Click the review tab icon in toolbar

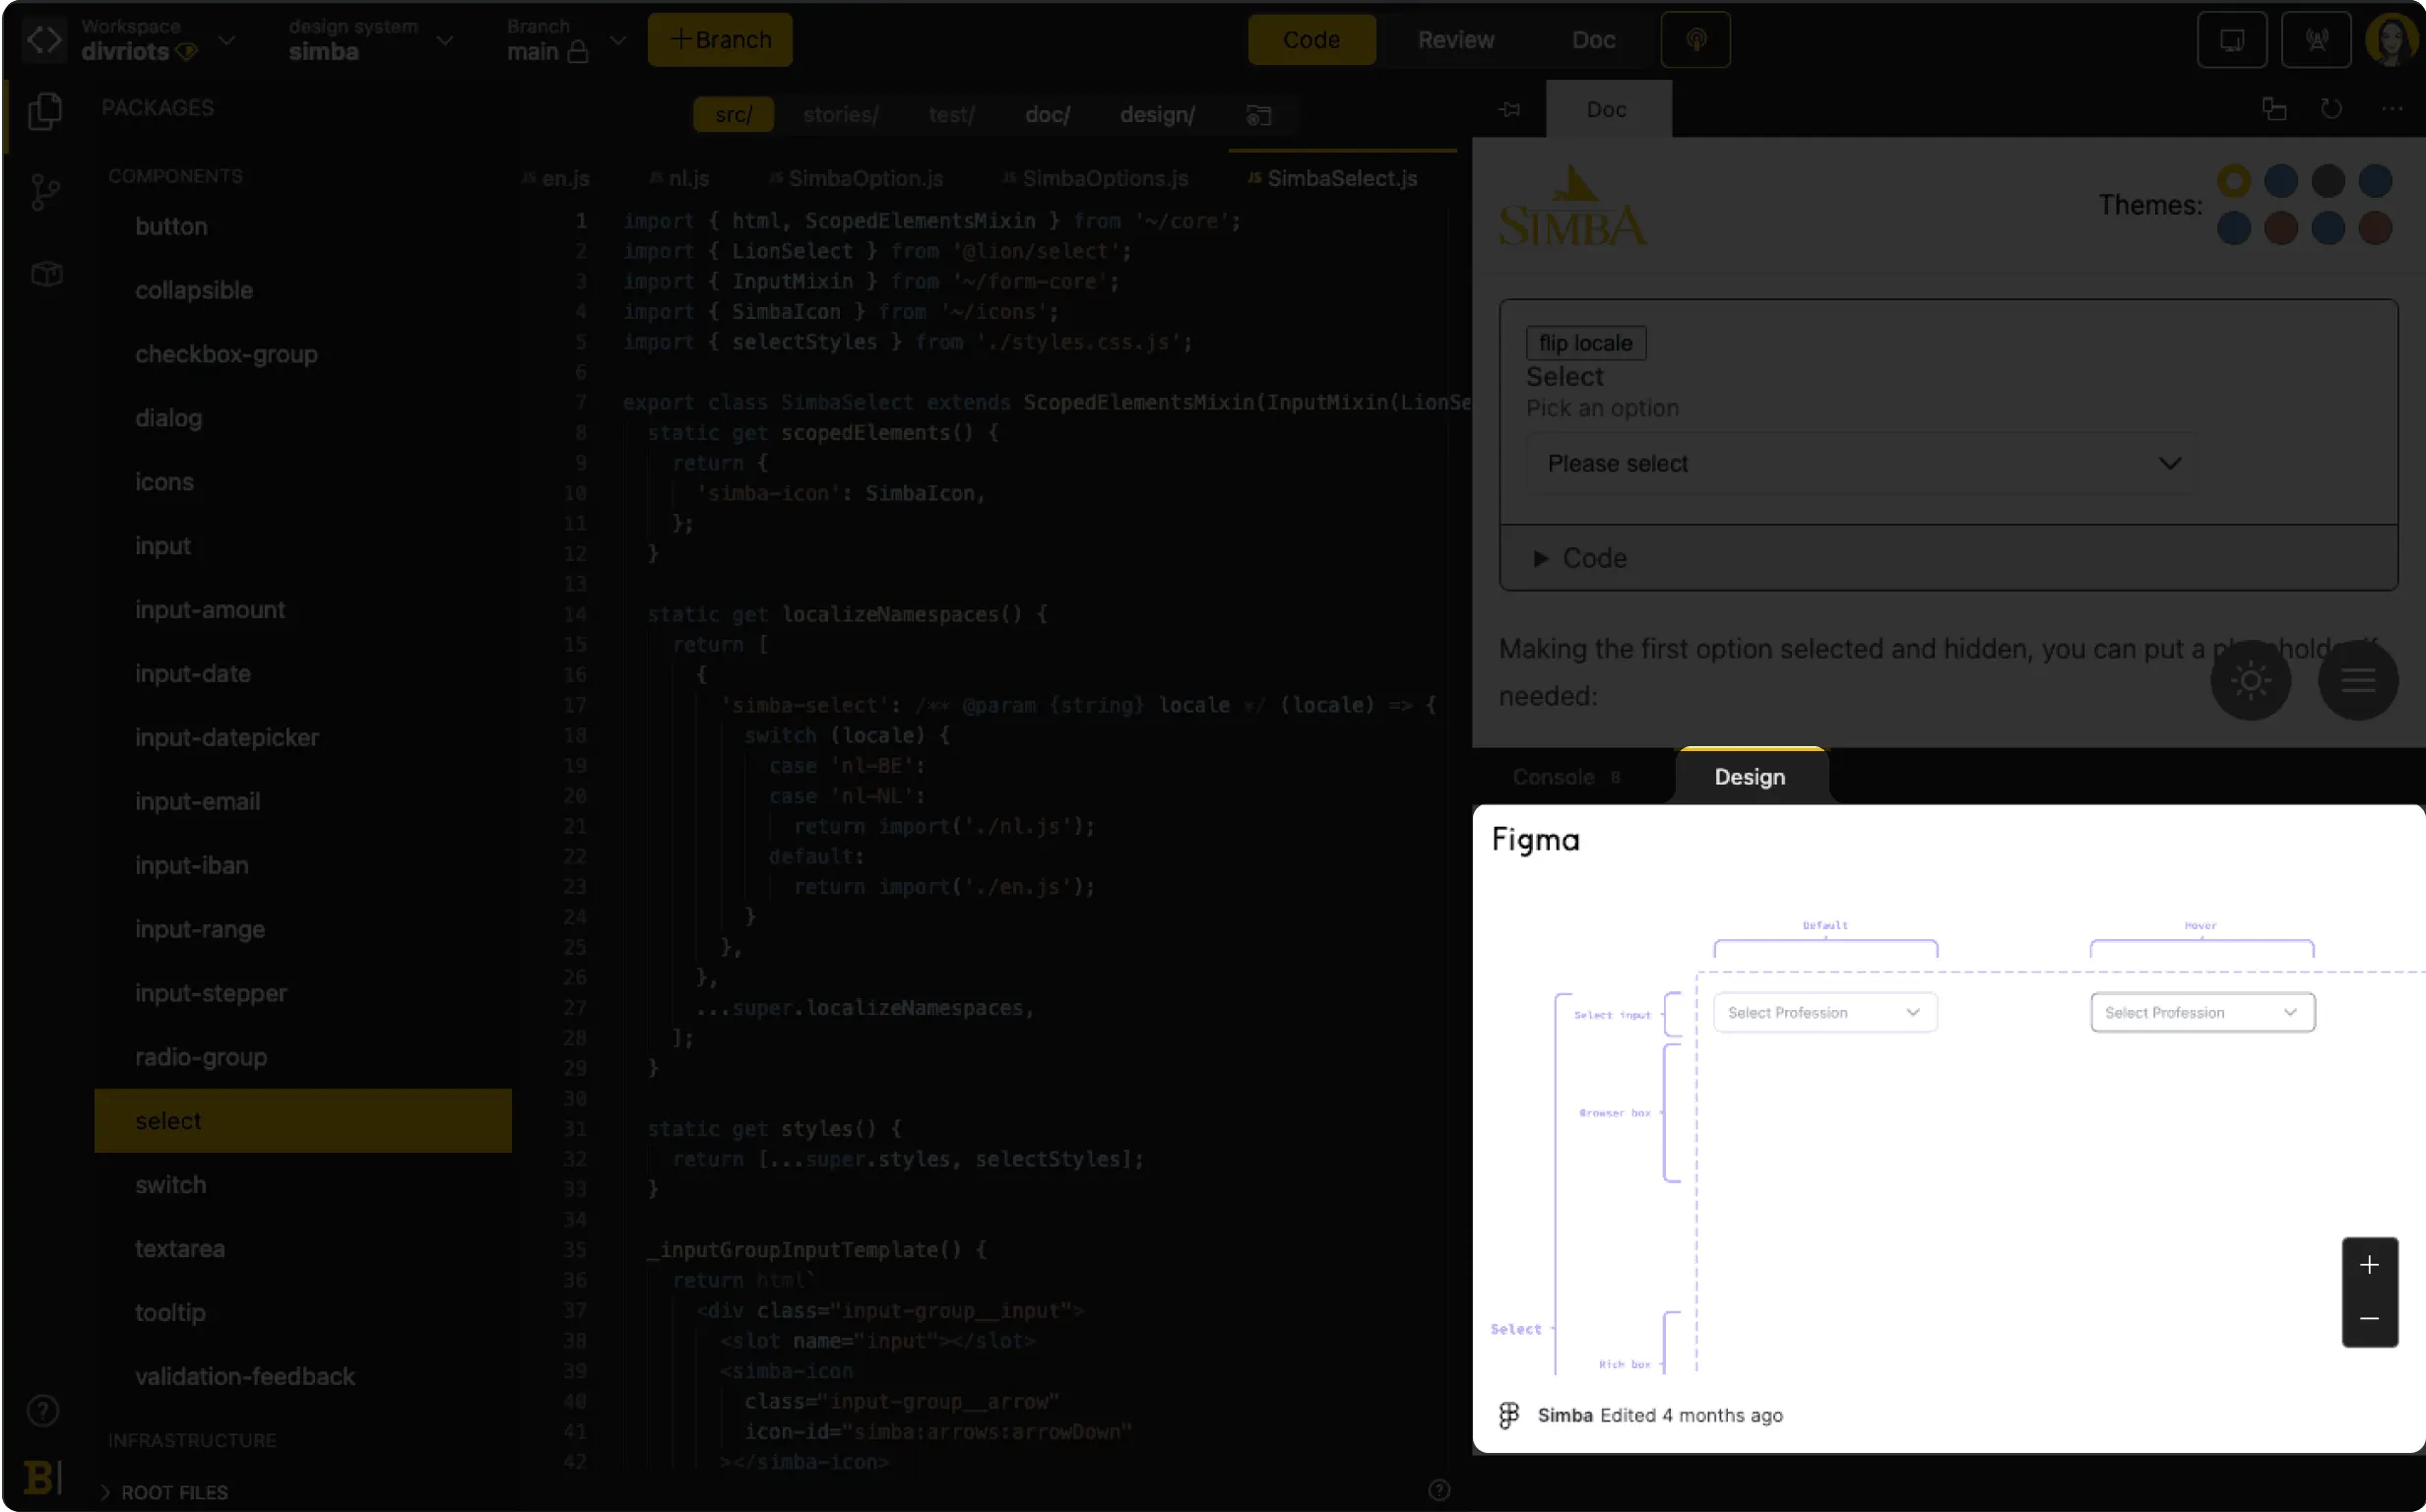[1456, 38]
